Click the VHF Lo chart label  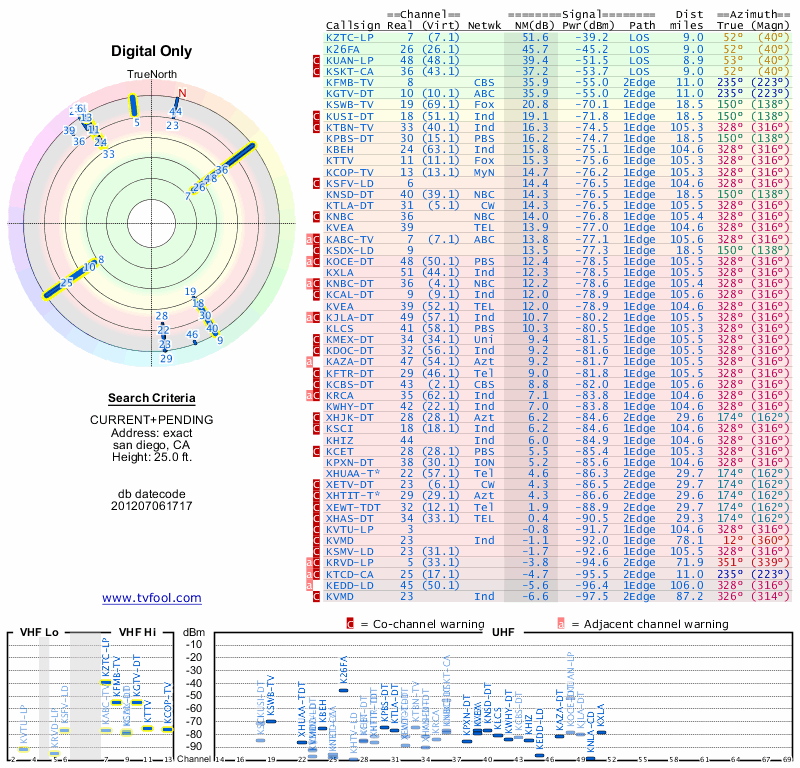point(39,632)
